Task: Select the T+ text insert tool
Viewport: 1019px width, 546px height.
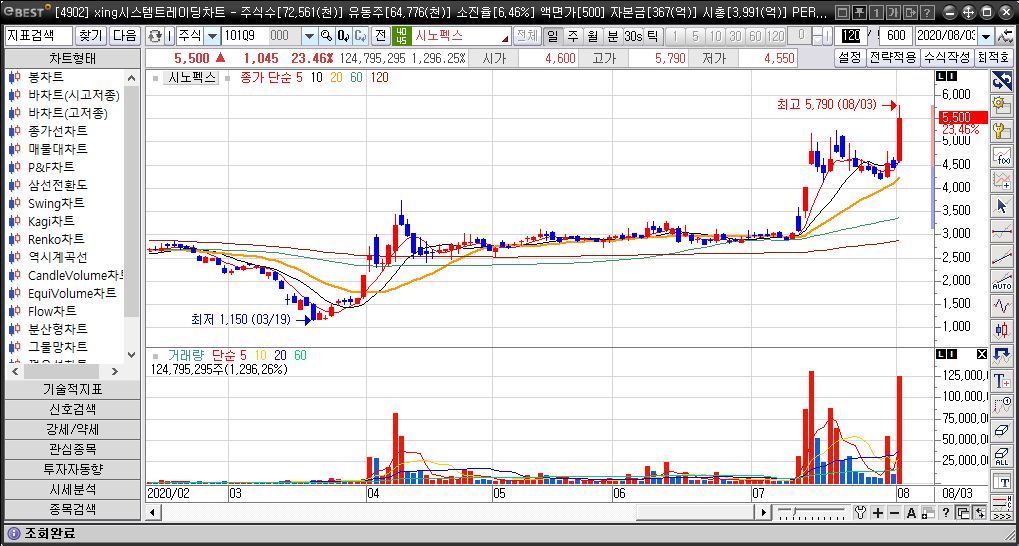Action: point(1001,381)
